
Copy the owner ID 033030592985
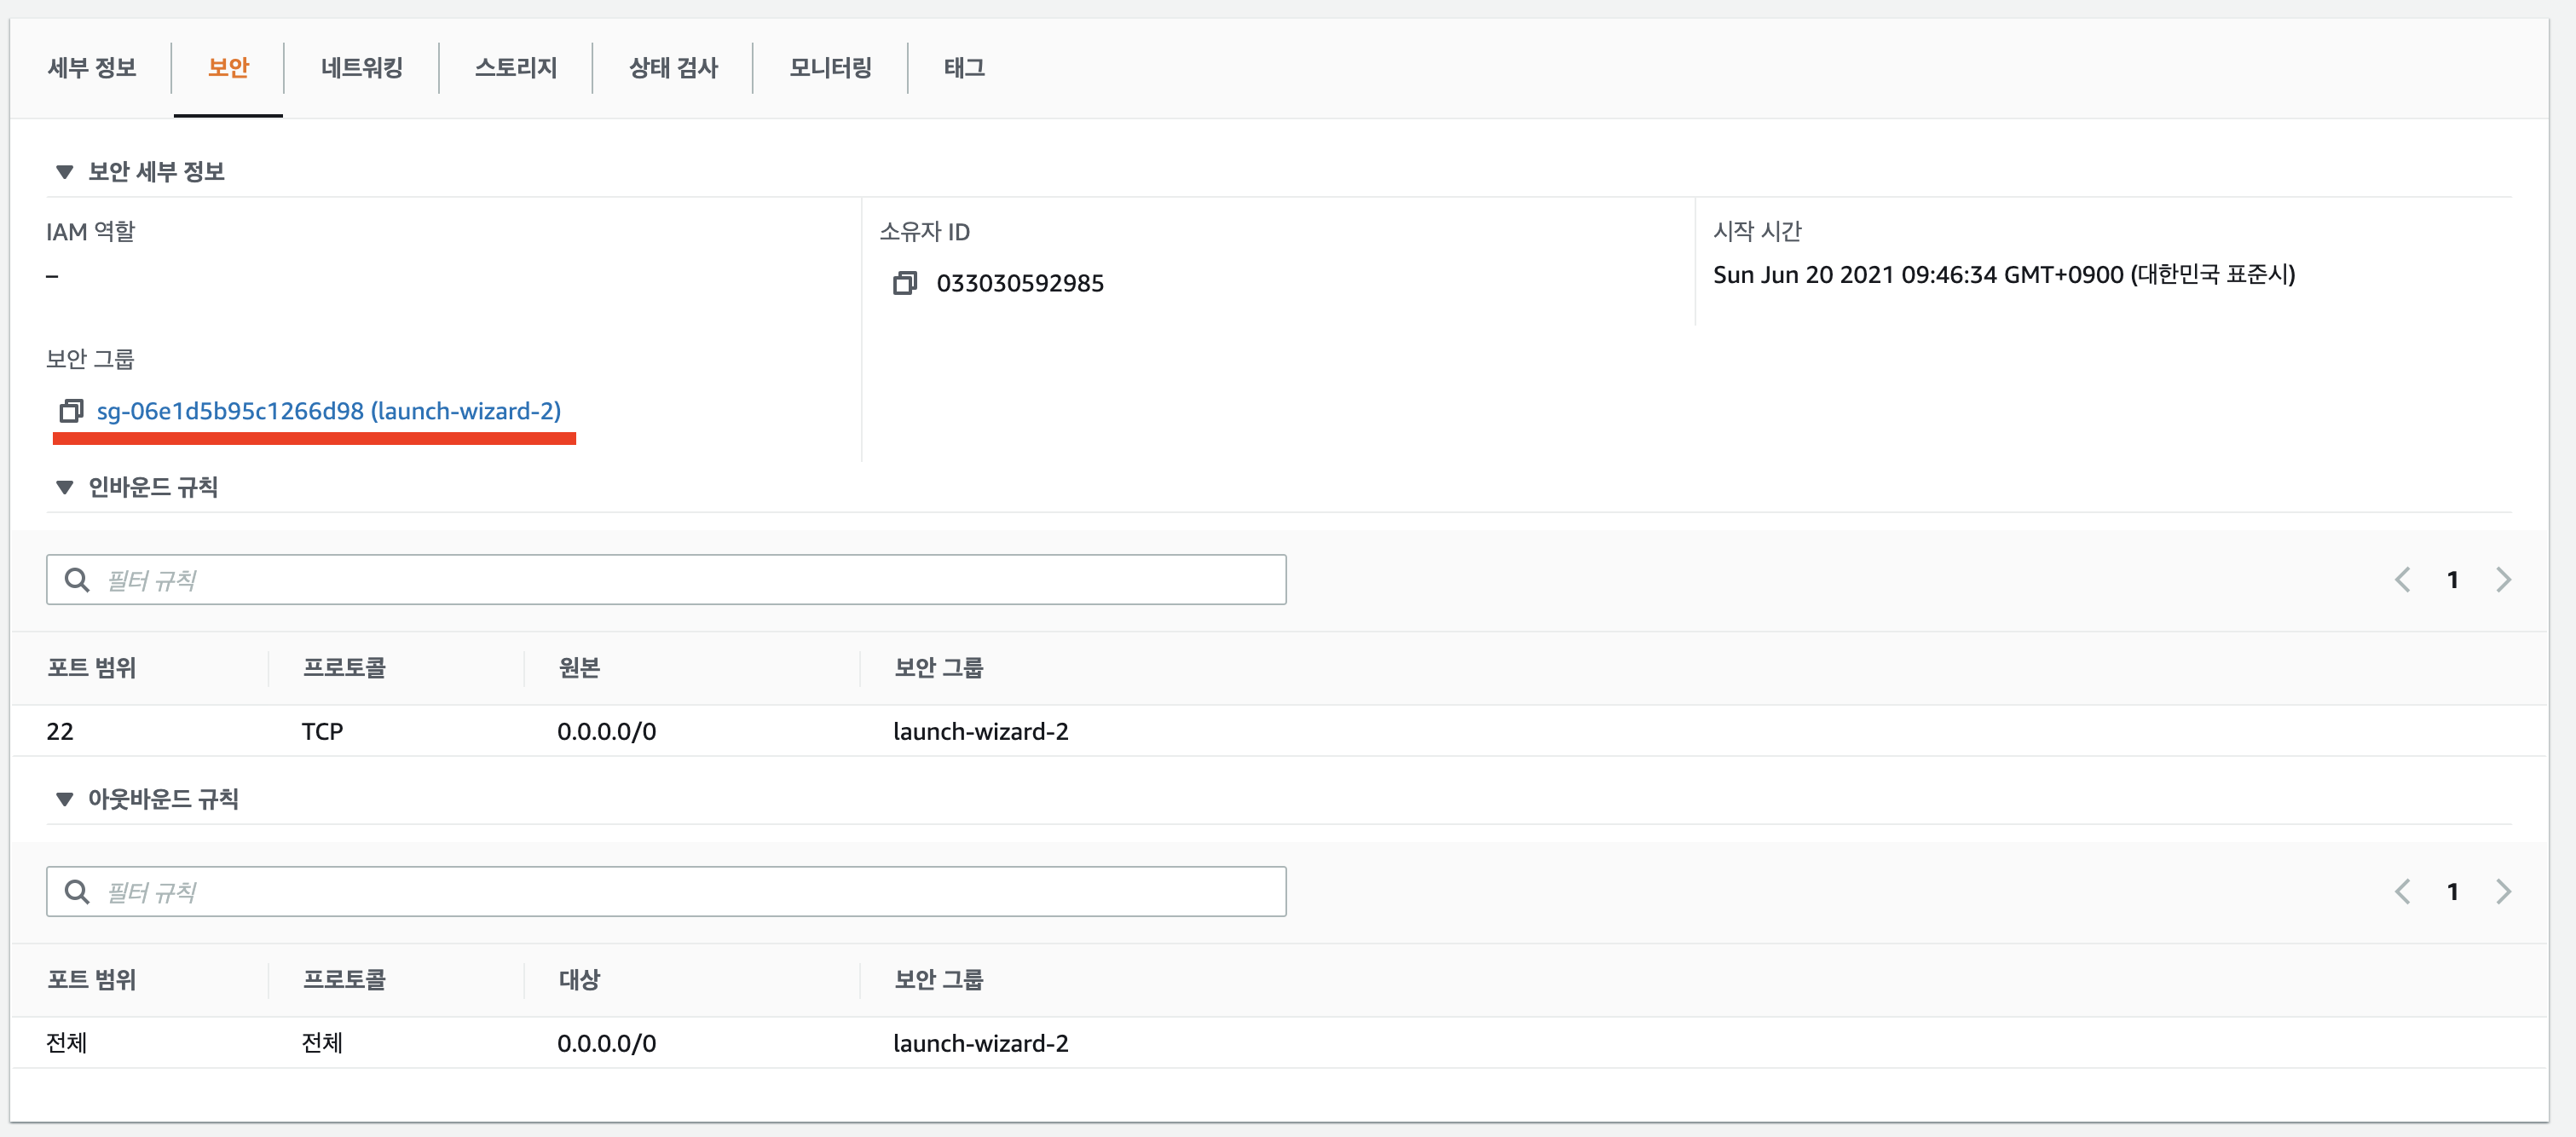tap(904, 283)
